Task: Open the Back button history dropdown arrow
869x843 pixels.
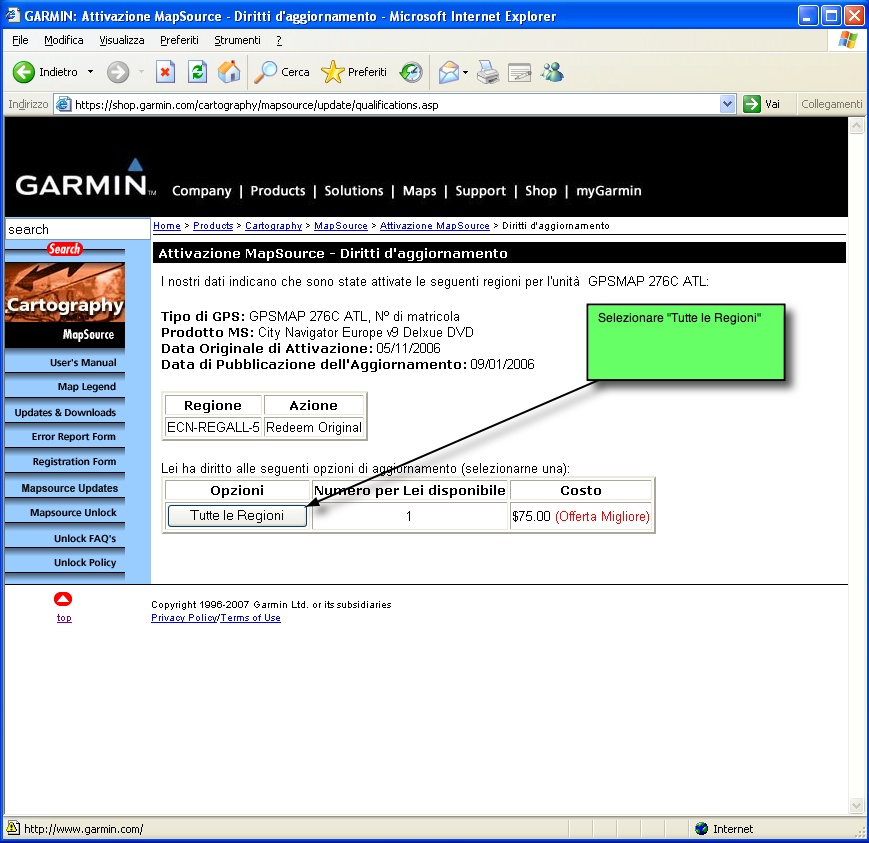Action: [x=90, y=72]
